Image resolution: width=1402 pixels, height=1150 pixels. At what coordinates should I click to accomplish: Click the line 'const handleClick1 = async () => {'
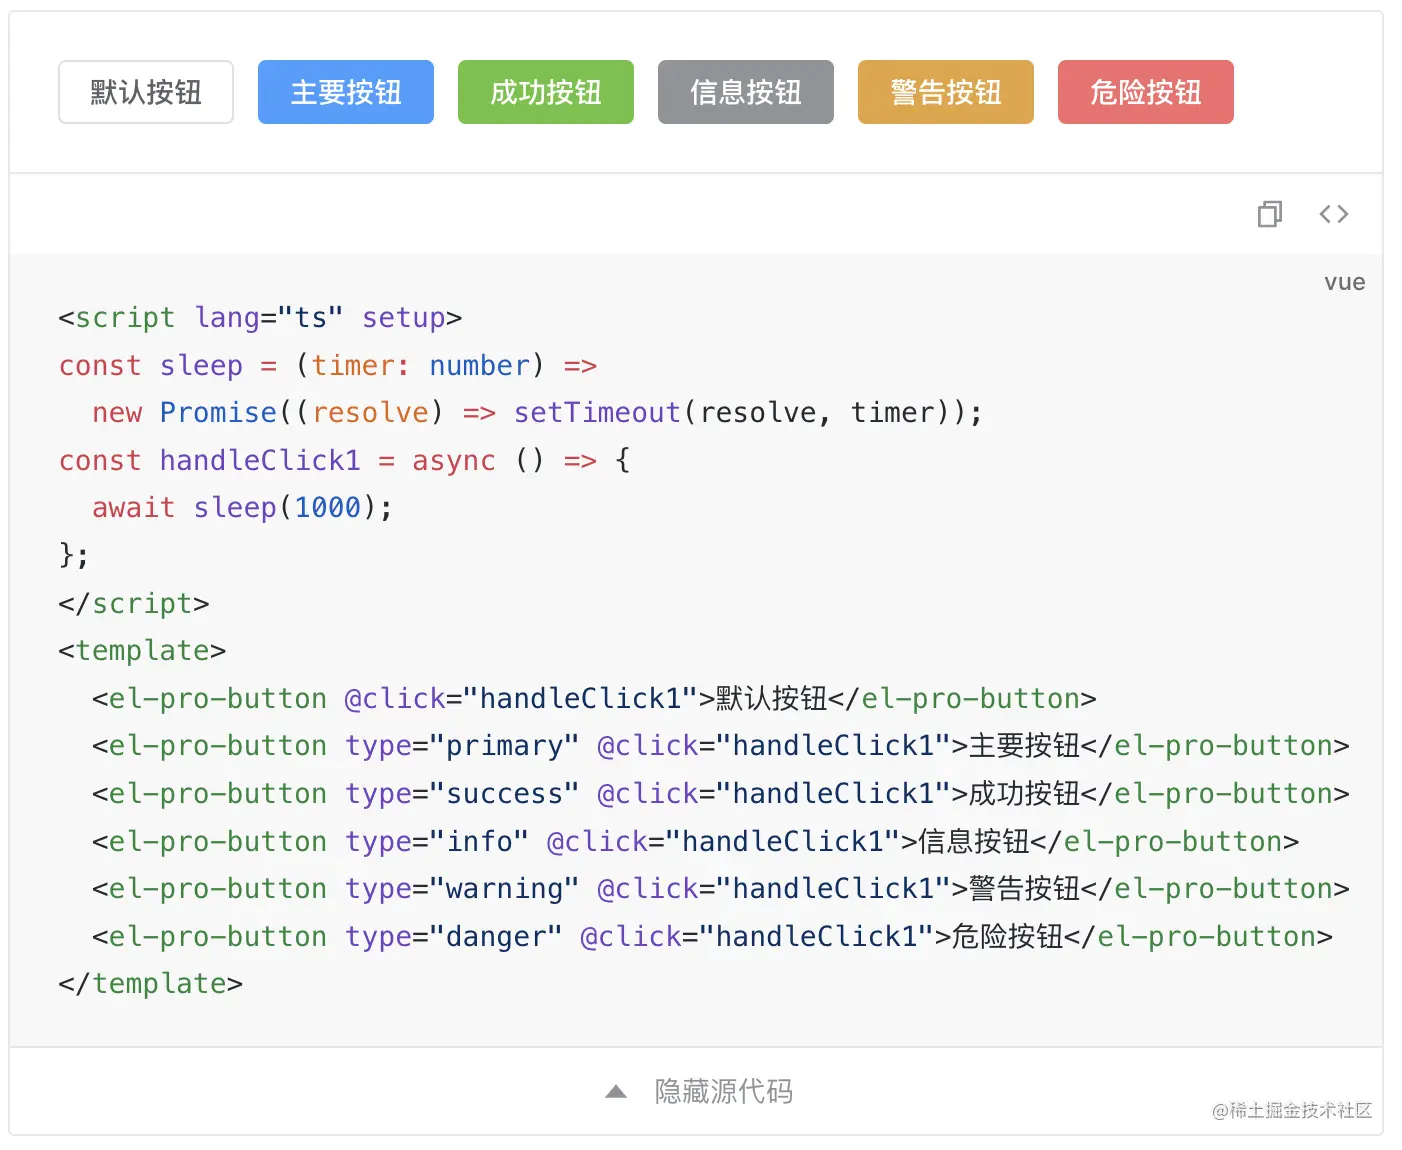[344, 460]
